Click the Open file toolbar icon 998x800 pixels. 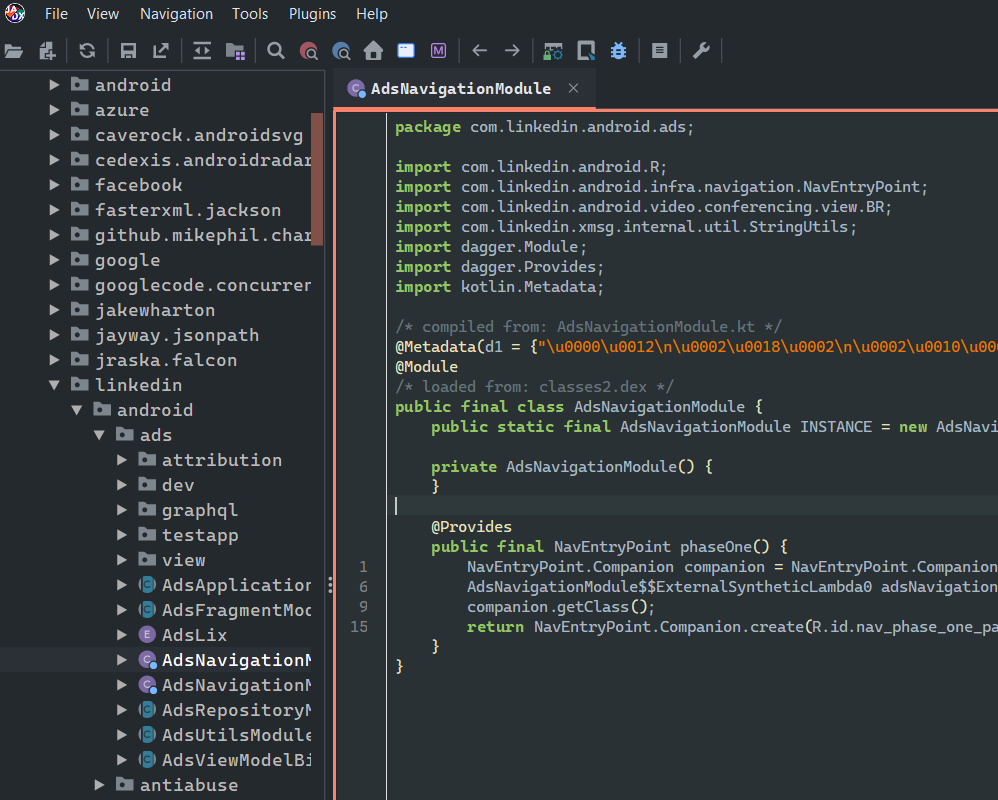(x=13, y=50)
